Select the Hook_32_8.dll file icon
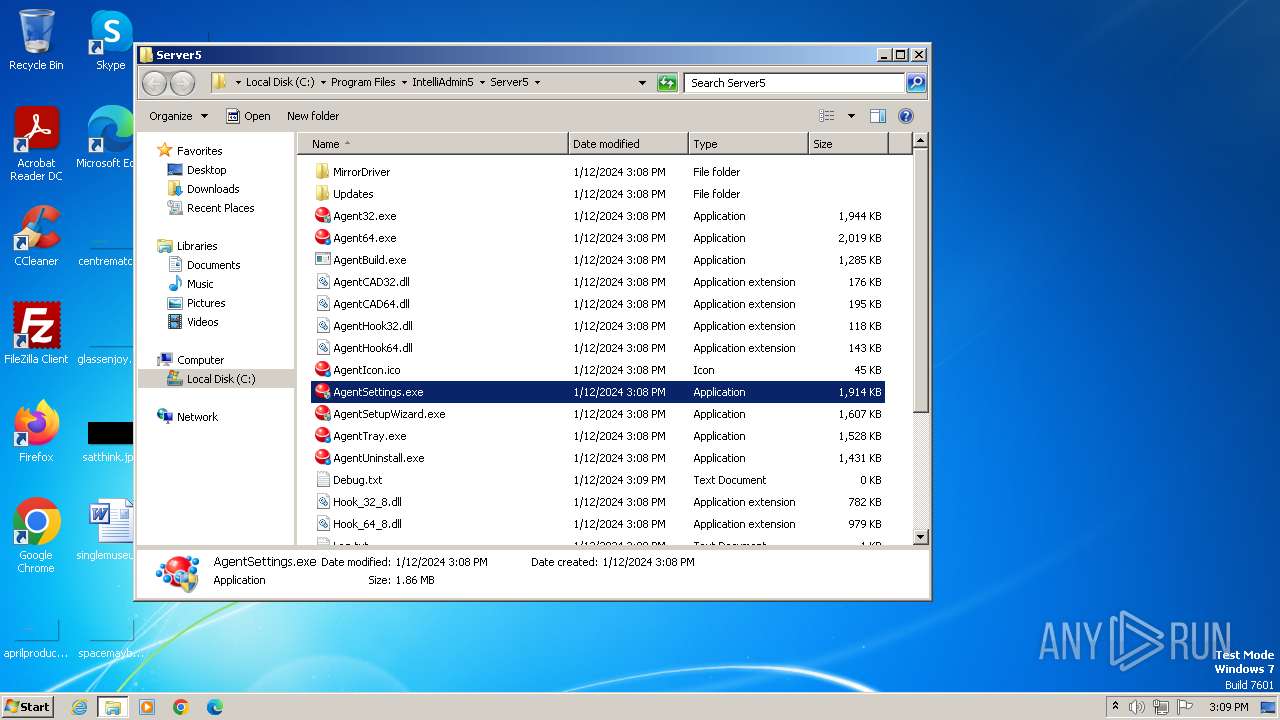The height and width of the screenshot is (720, 1280). (323, 502)
